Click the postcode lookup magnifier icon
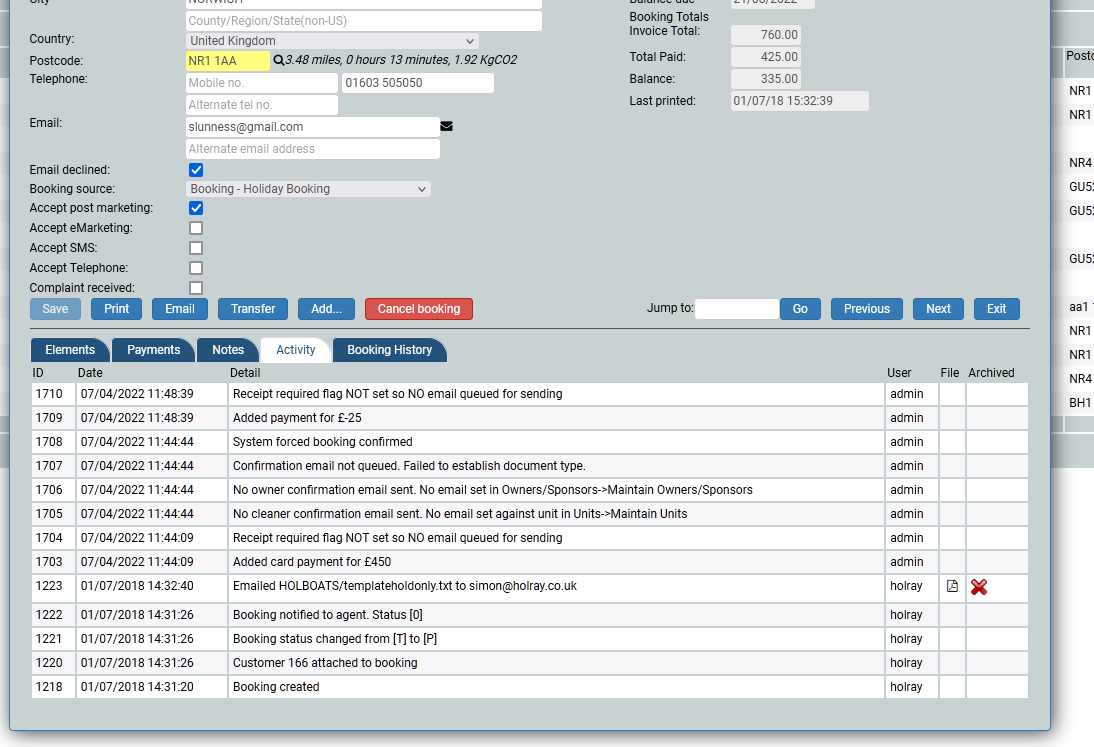The image size is (1094, 747). pos(278,61)
